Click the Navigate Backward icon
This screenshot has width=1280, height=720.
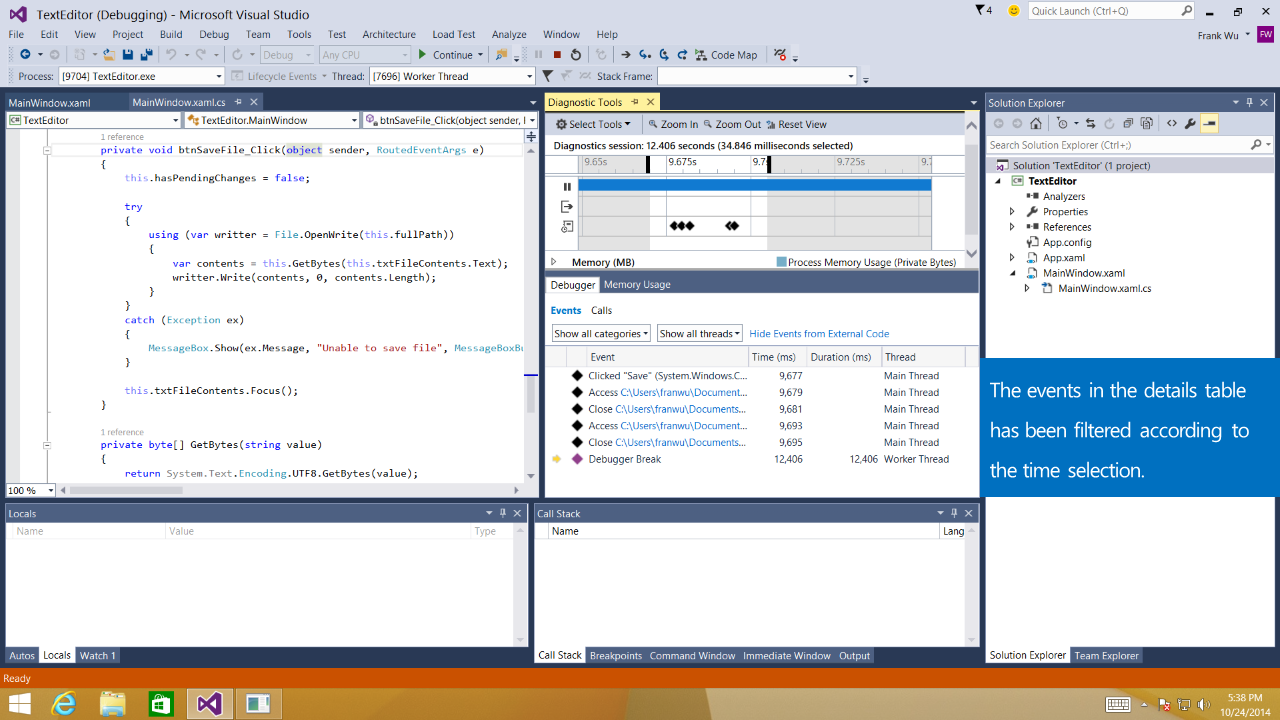pyautogui.click(x=26, y=55)
